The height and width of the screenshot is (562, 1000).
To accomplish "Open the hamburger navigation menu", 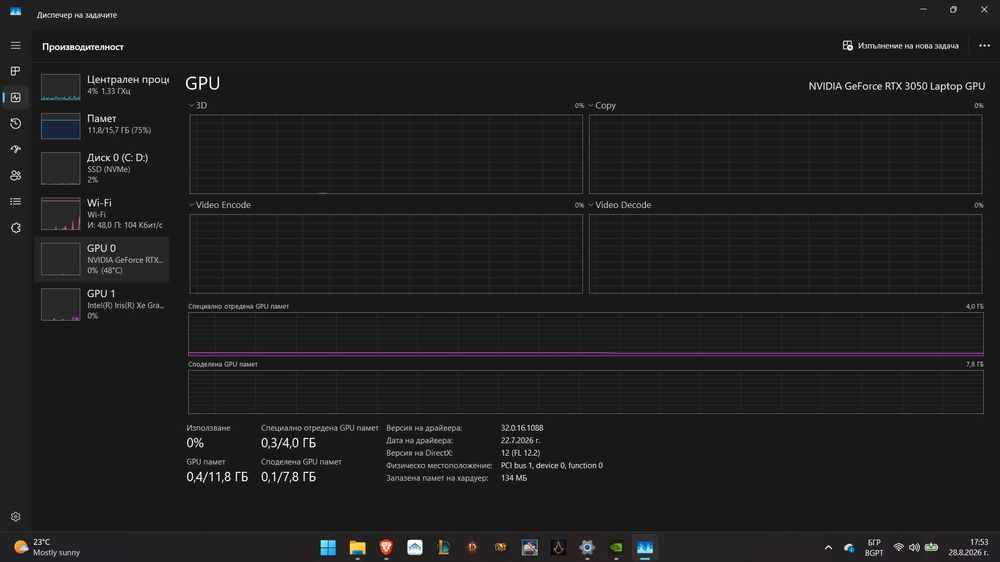I will [x=15, y=45].
